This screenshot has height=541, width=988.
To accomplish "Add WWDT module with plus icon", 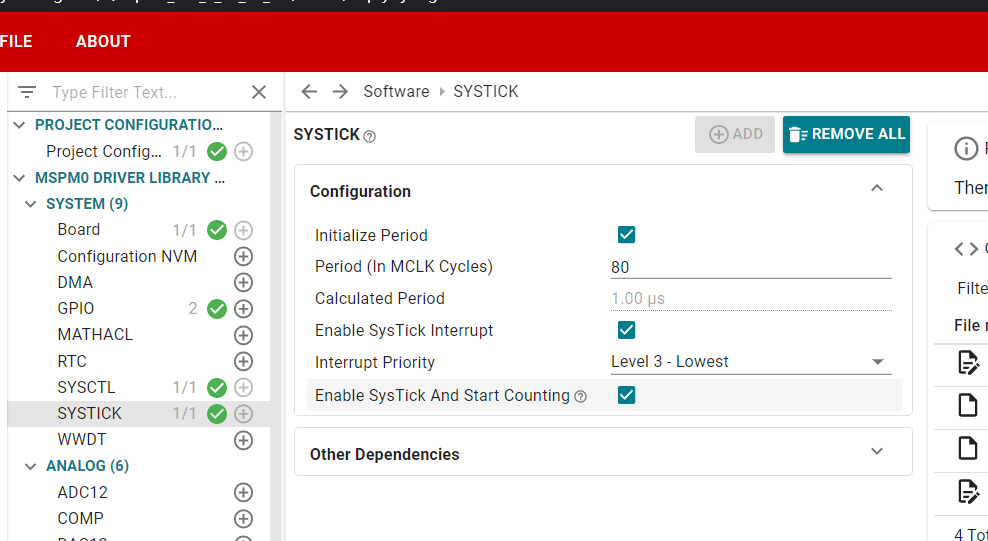I will 243,440.
